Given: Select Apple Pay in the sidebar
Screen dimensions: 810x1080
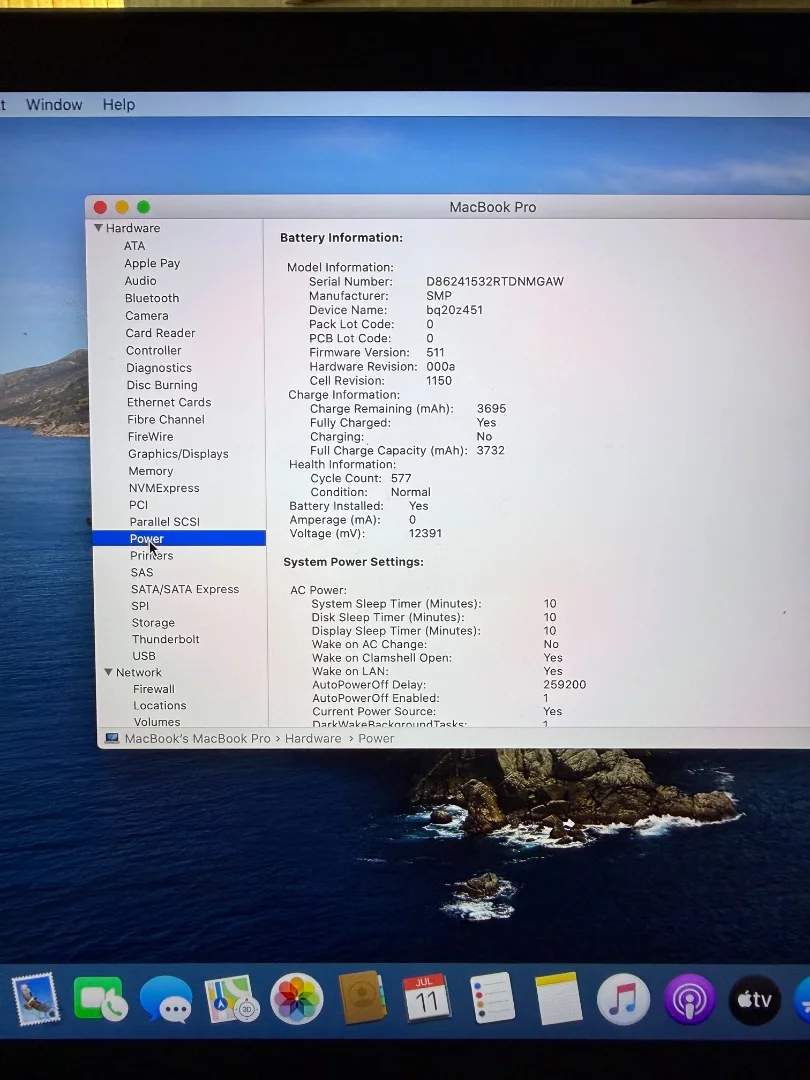Looking at the screenshot, I should tap(152, 263).
